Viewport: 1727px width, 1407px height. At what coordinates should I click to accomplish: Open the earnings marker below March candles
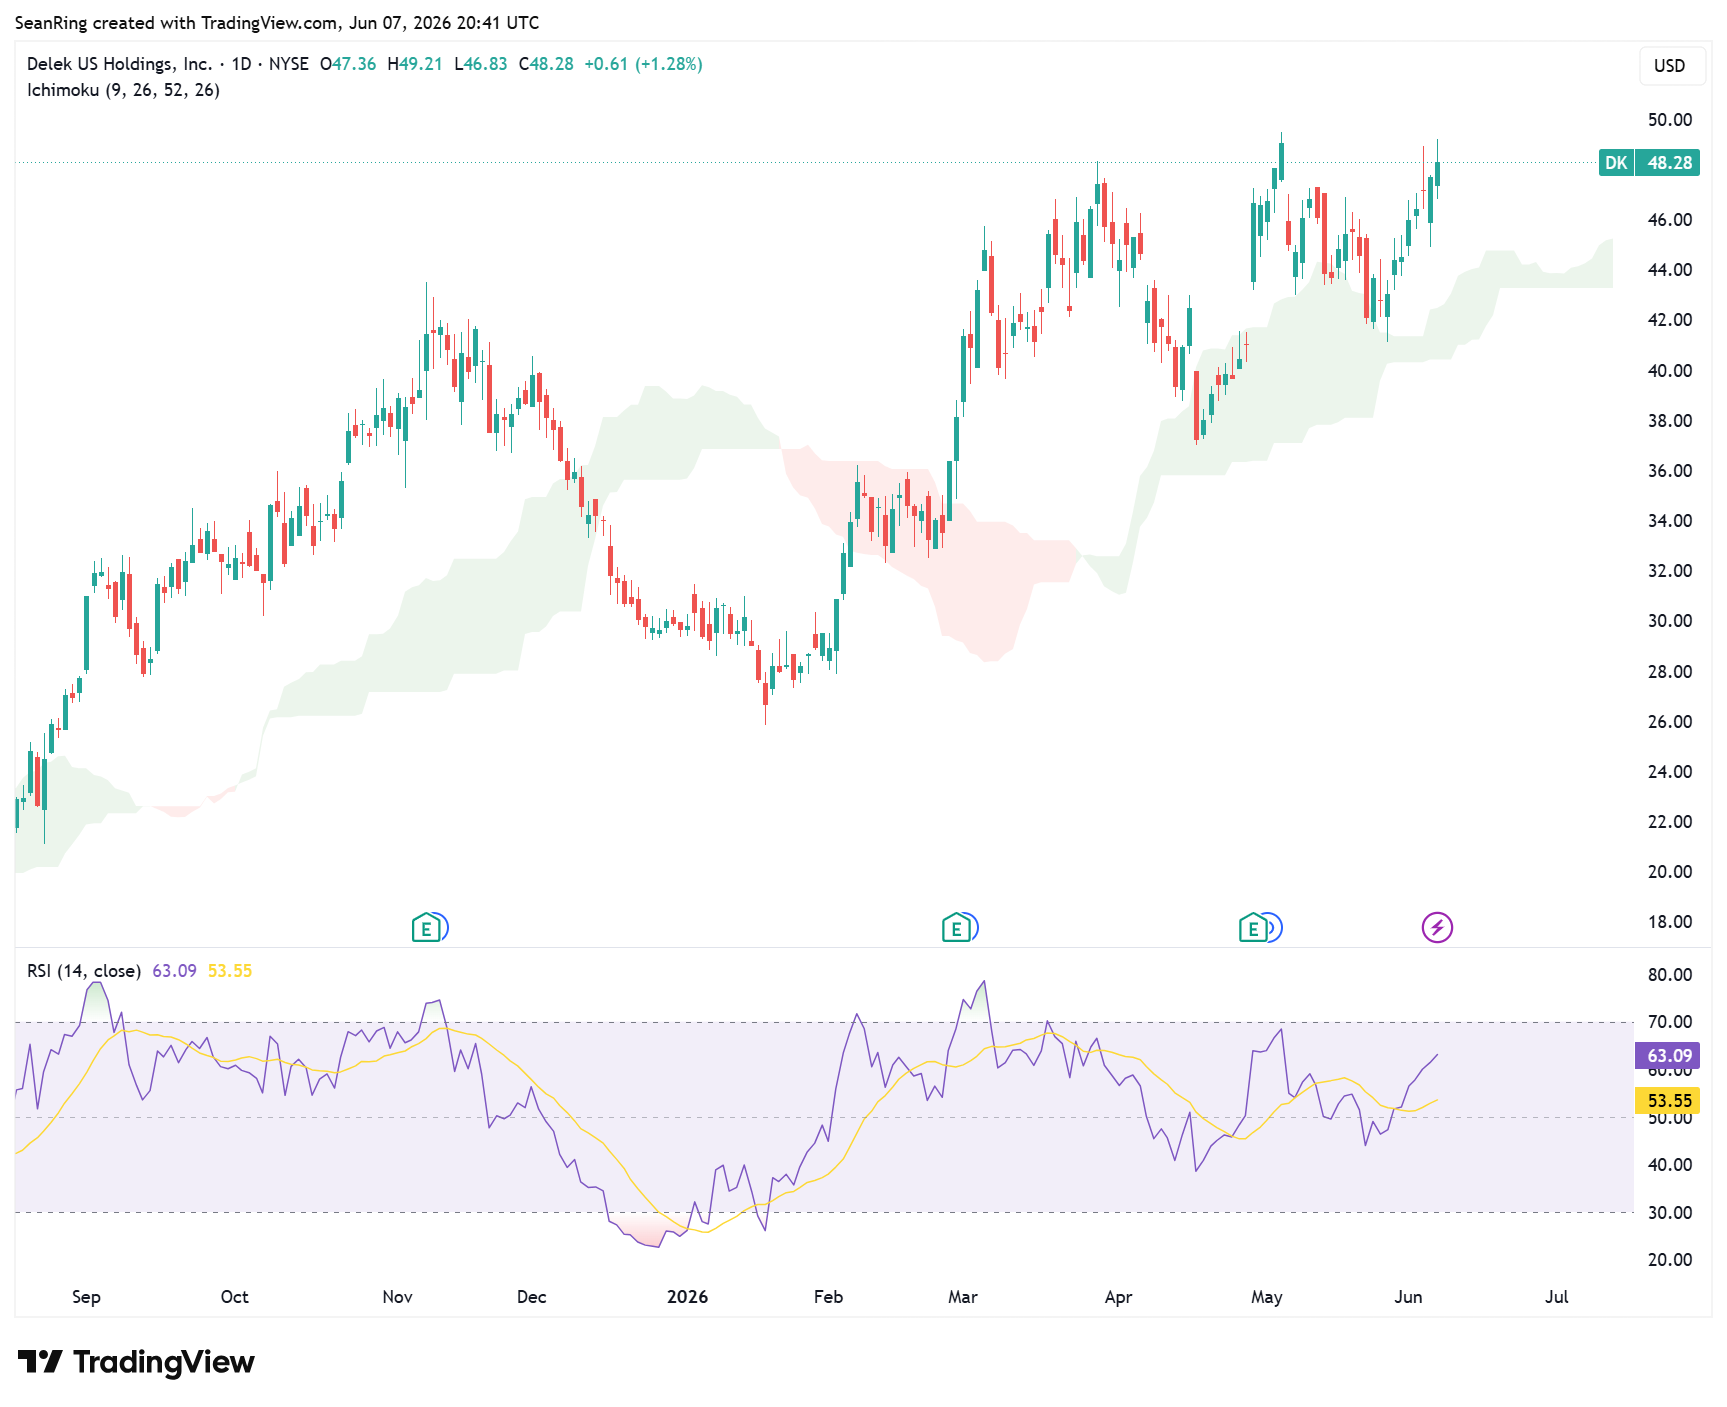957,928
